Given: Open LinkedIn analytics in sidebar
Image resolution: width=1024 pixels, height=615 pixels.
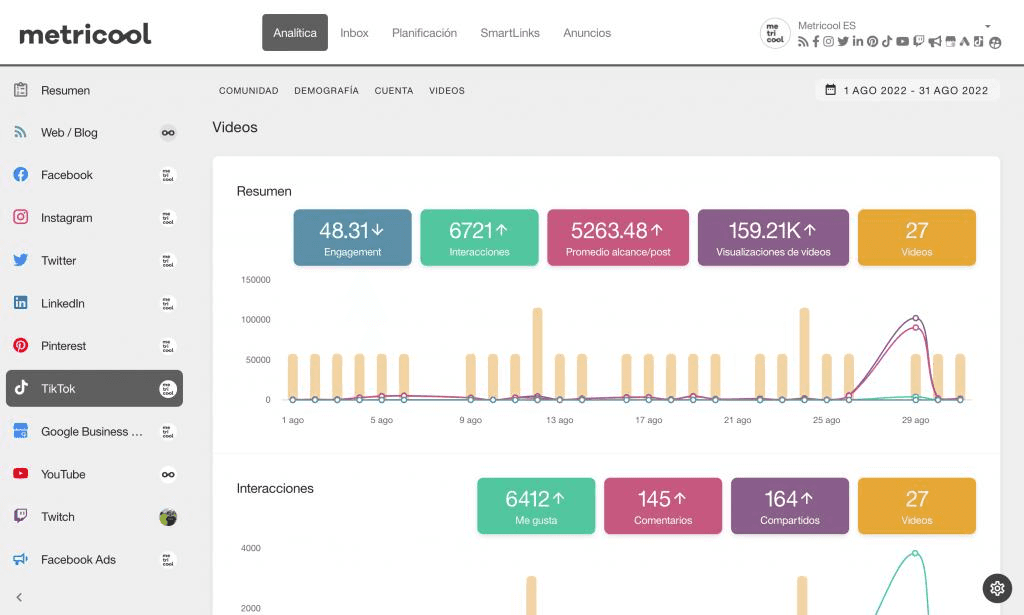Looking at the screenshot, I should [94, 303].
